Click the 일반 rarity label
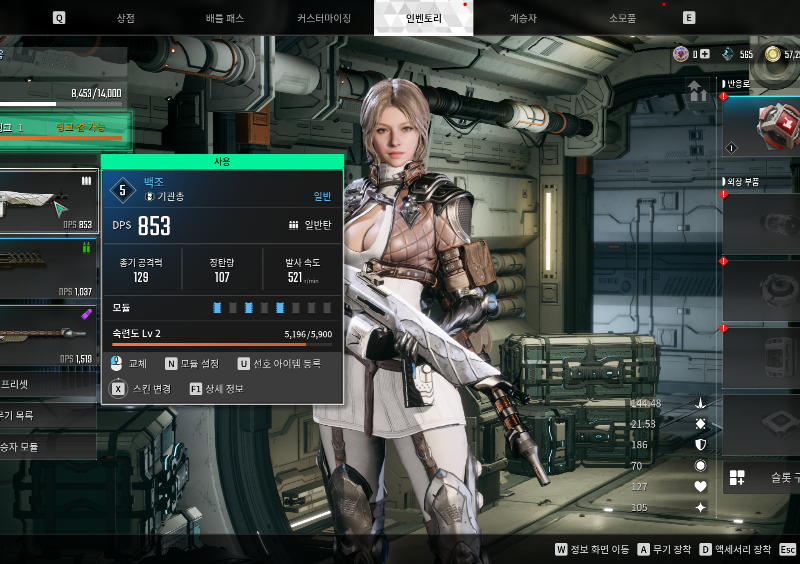This screenshot has width=800, height=564. (322, 197)
